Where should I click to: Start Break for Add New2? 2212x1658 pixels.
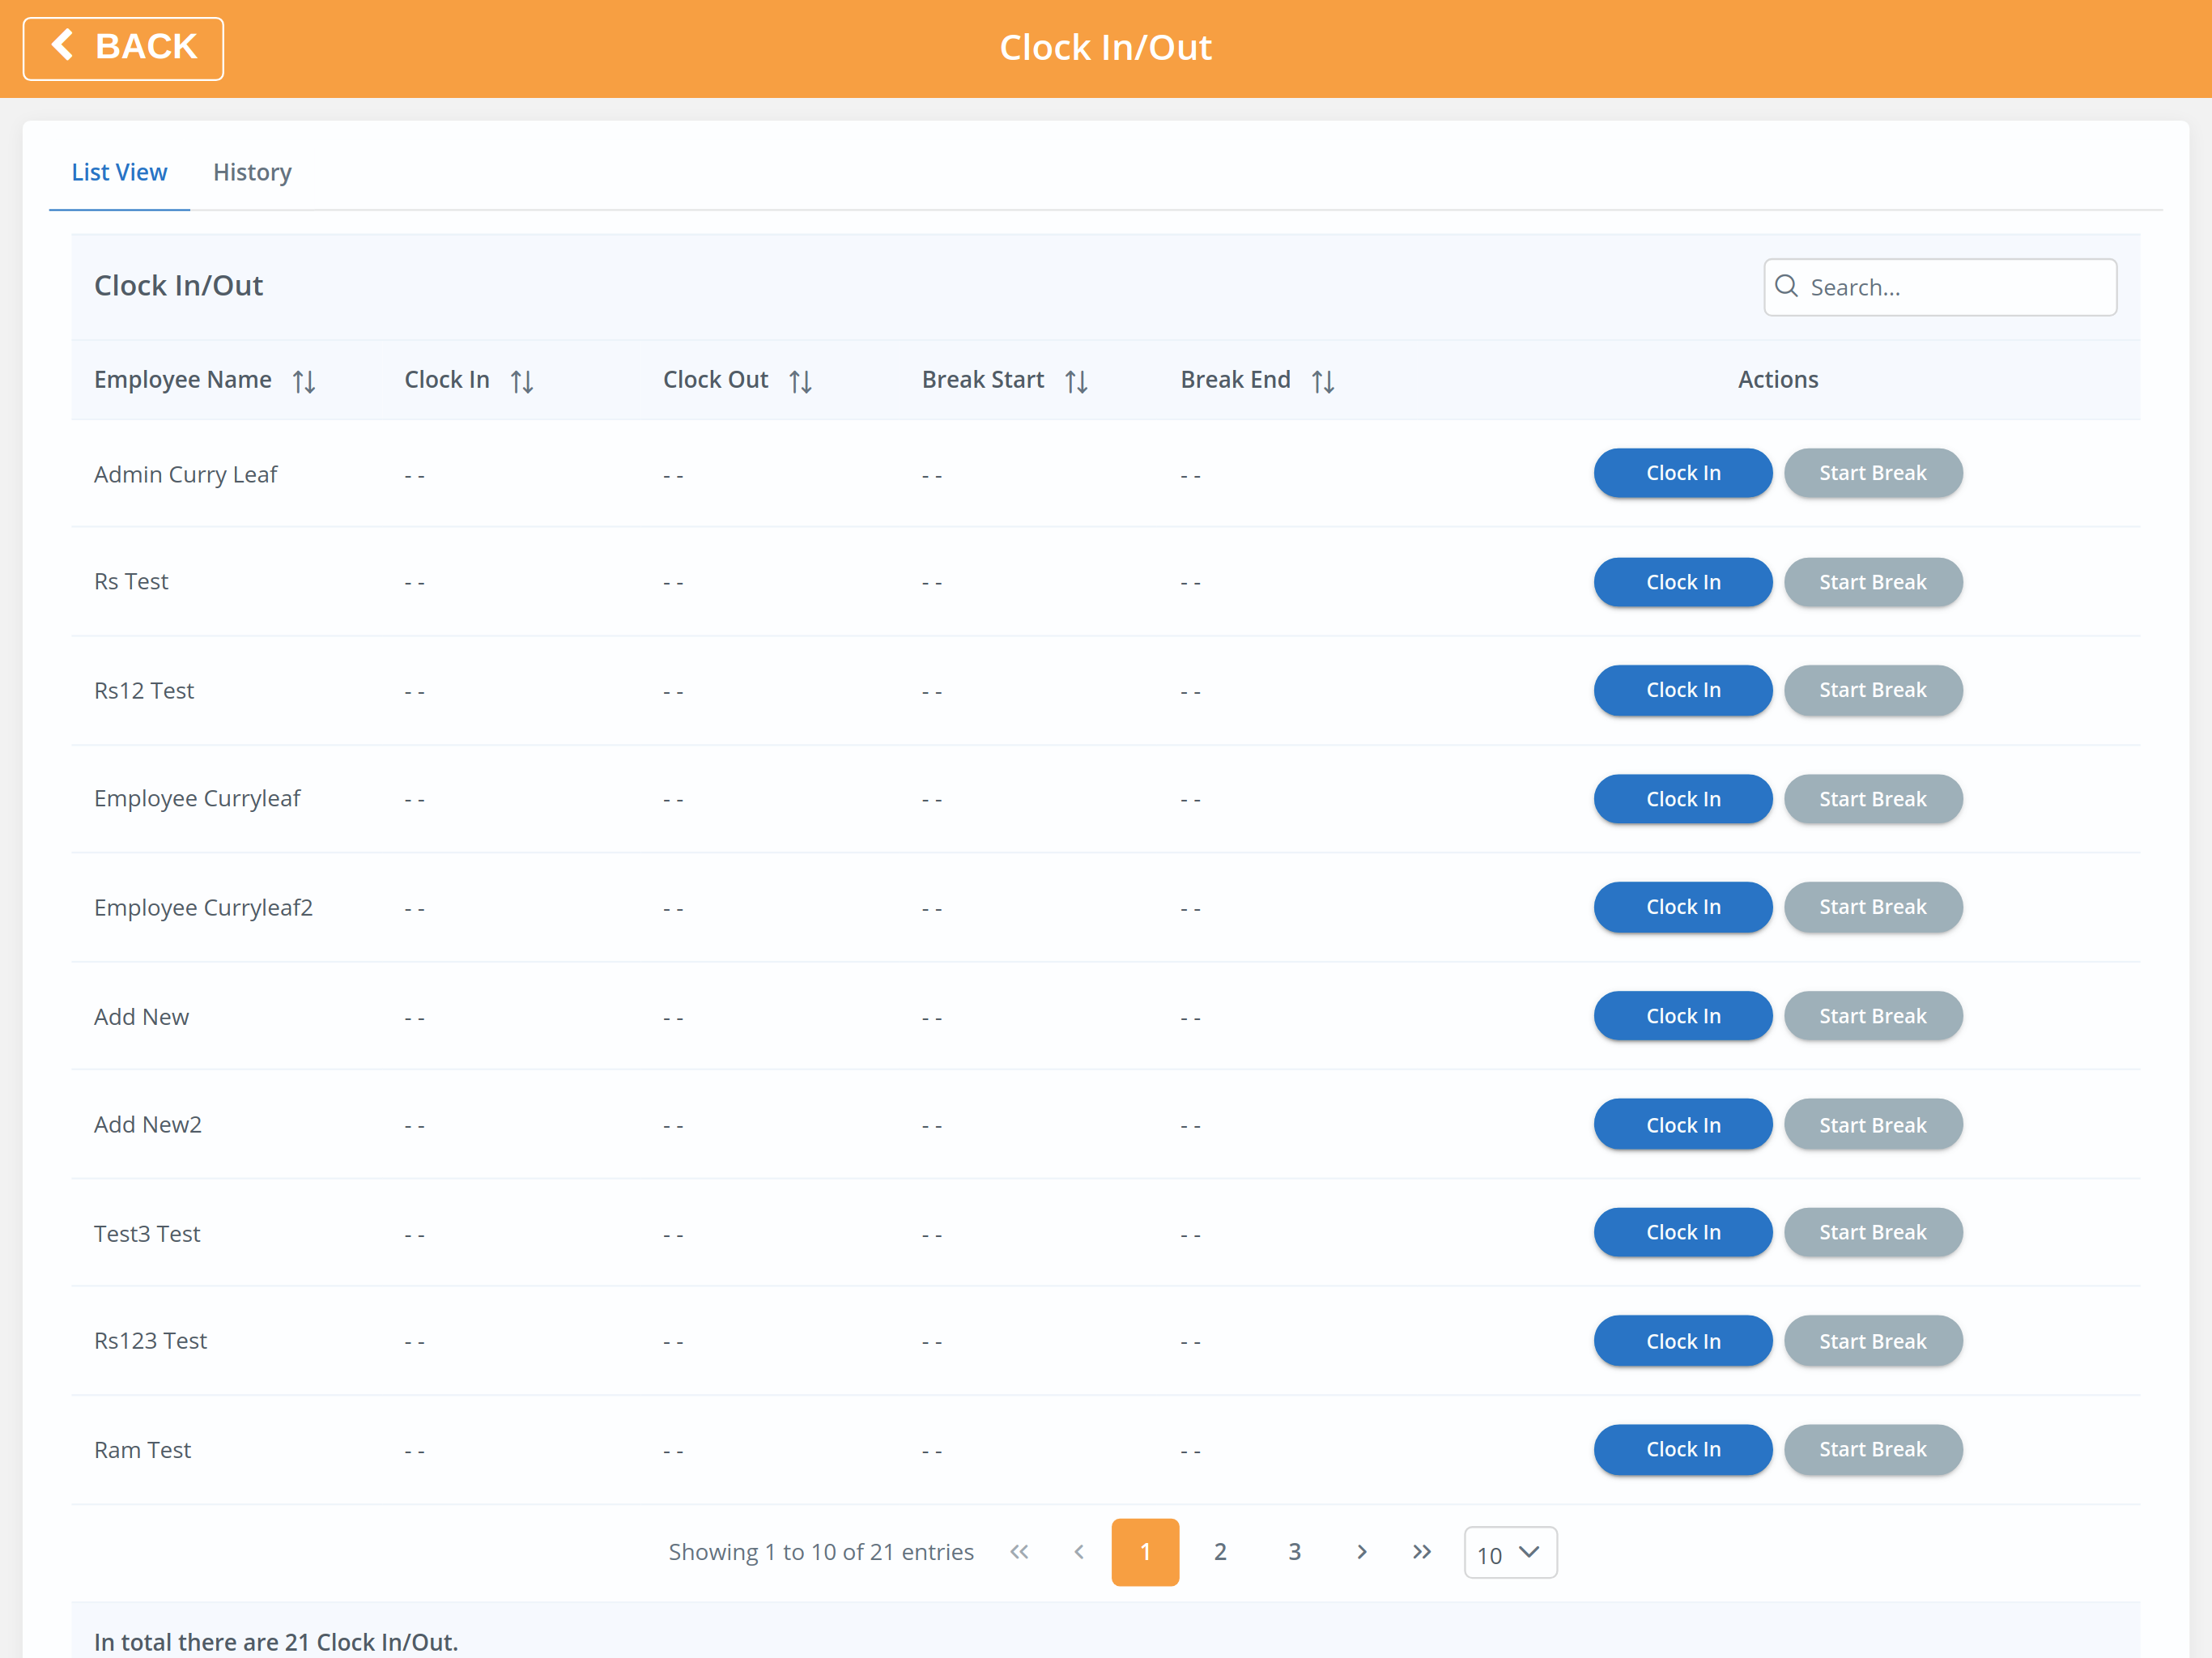tap(1873, 1125)
